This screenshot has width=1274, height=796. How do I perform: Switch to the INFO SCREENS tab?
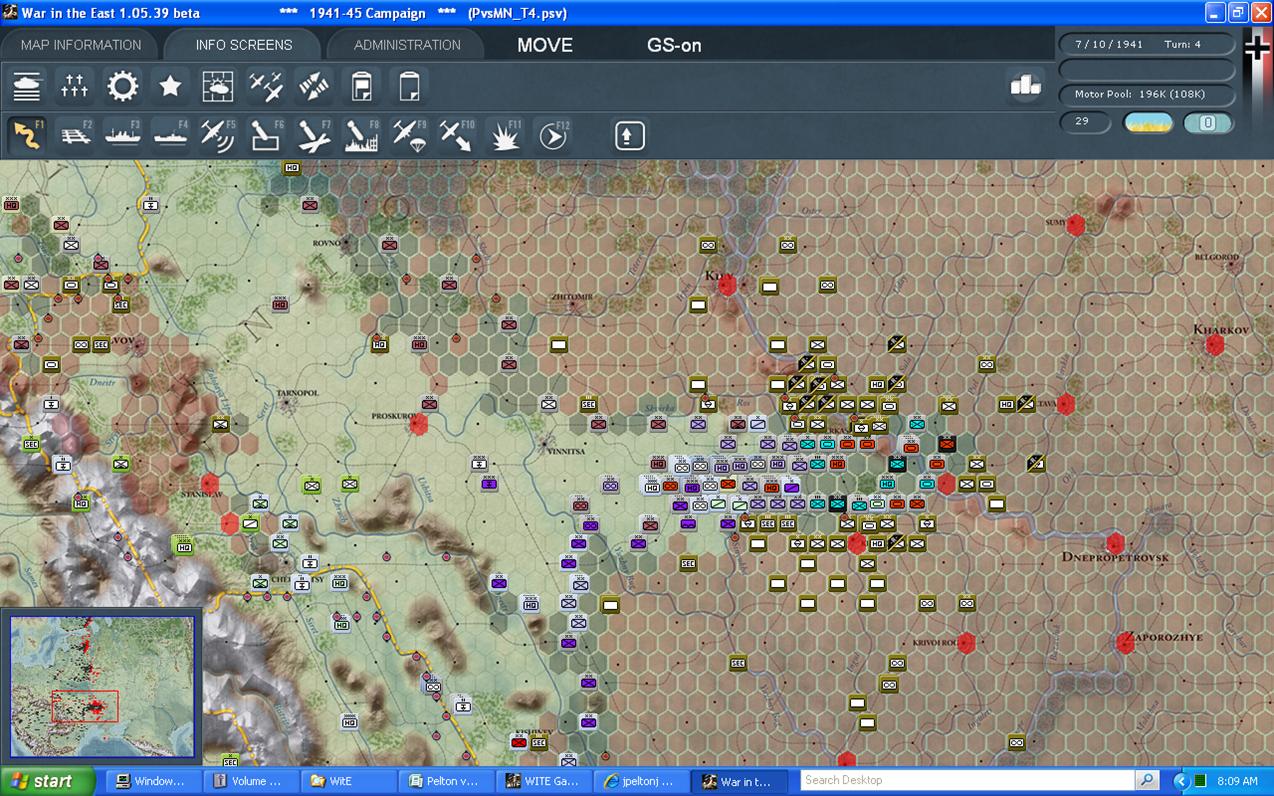(244, 45)
